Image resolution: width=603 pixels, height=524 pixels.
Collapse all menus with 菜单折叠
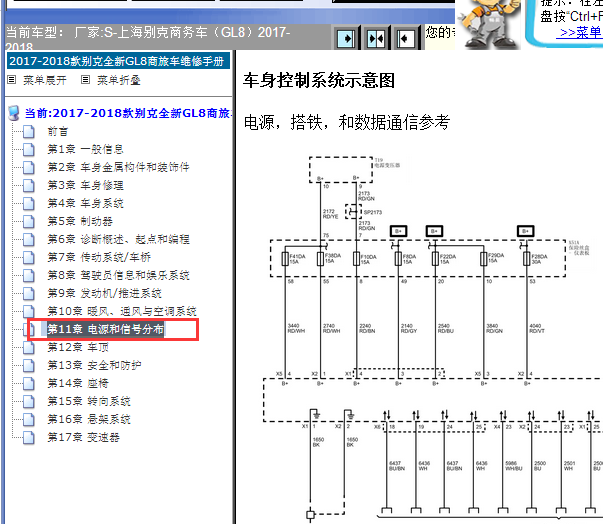[x=118, y=80]
